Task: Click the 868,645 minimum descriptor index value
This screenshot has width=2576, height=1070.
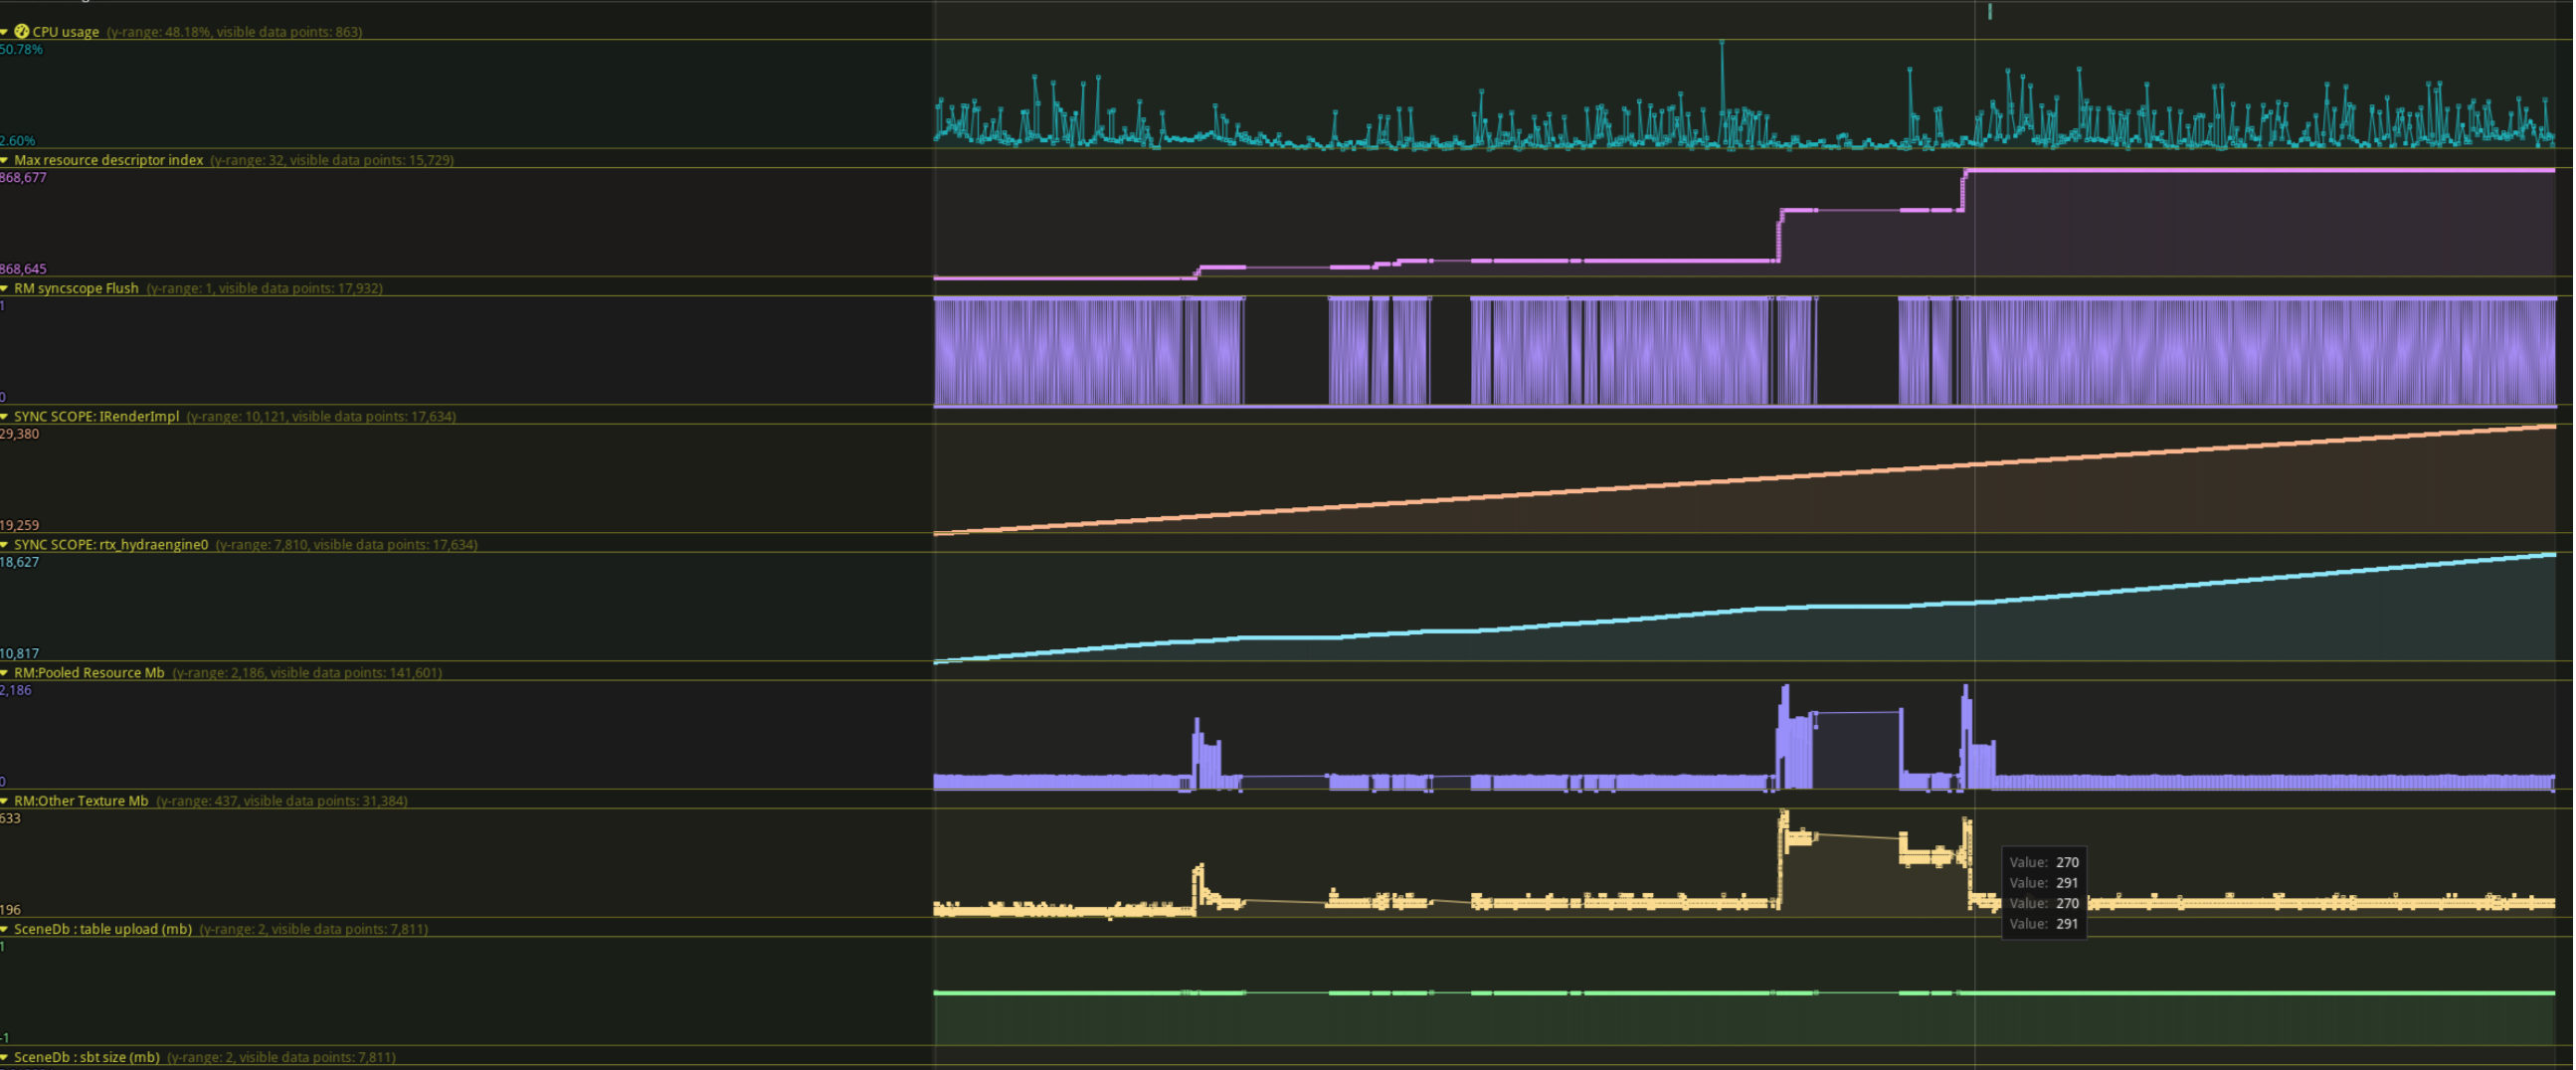Action: pos(23,269)
